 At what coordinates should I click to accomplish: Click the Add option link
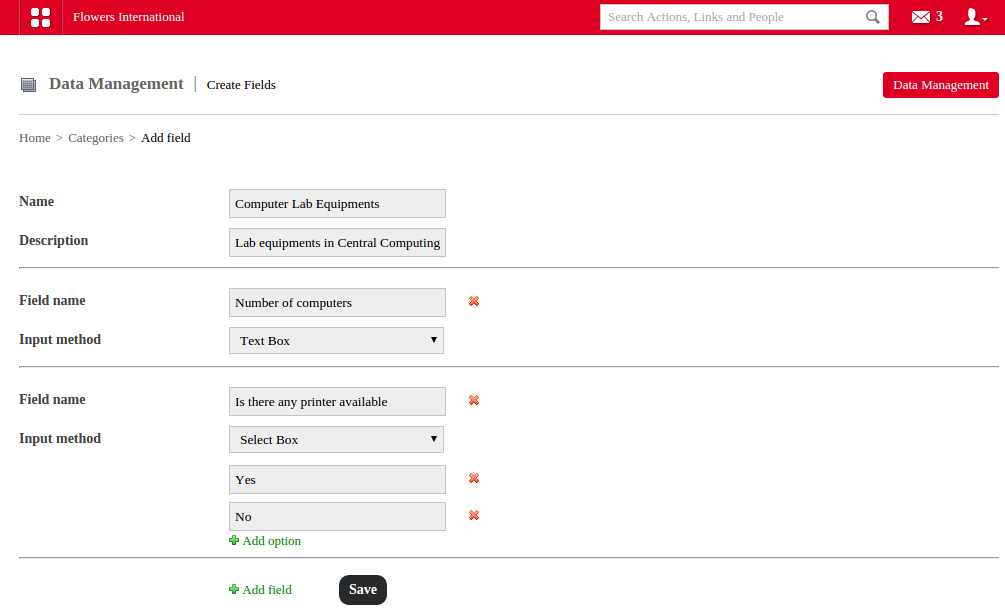point(271,541)
